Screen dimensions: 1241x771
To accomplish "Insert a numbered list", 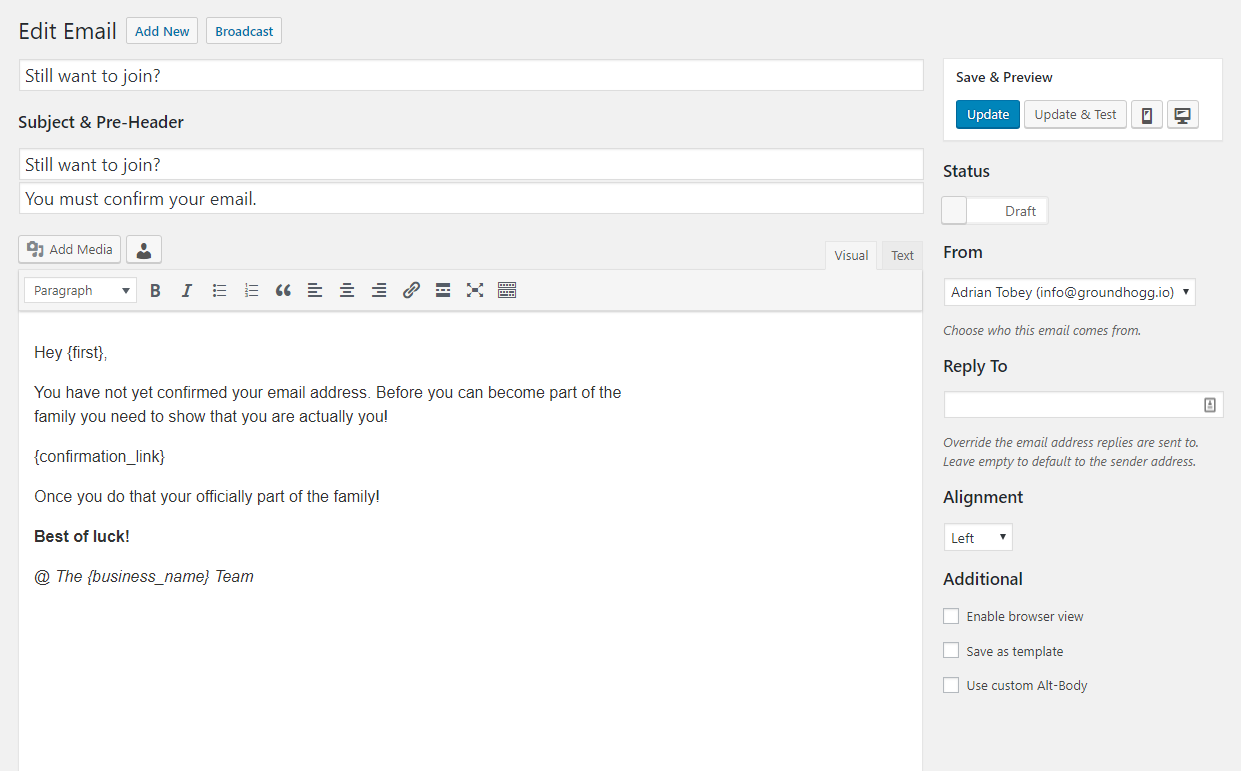I will point(251,291).
